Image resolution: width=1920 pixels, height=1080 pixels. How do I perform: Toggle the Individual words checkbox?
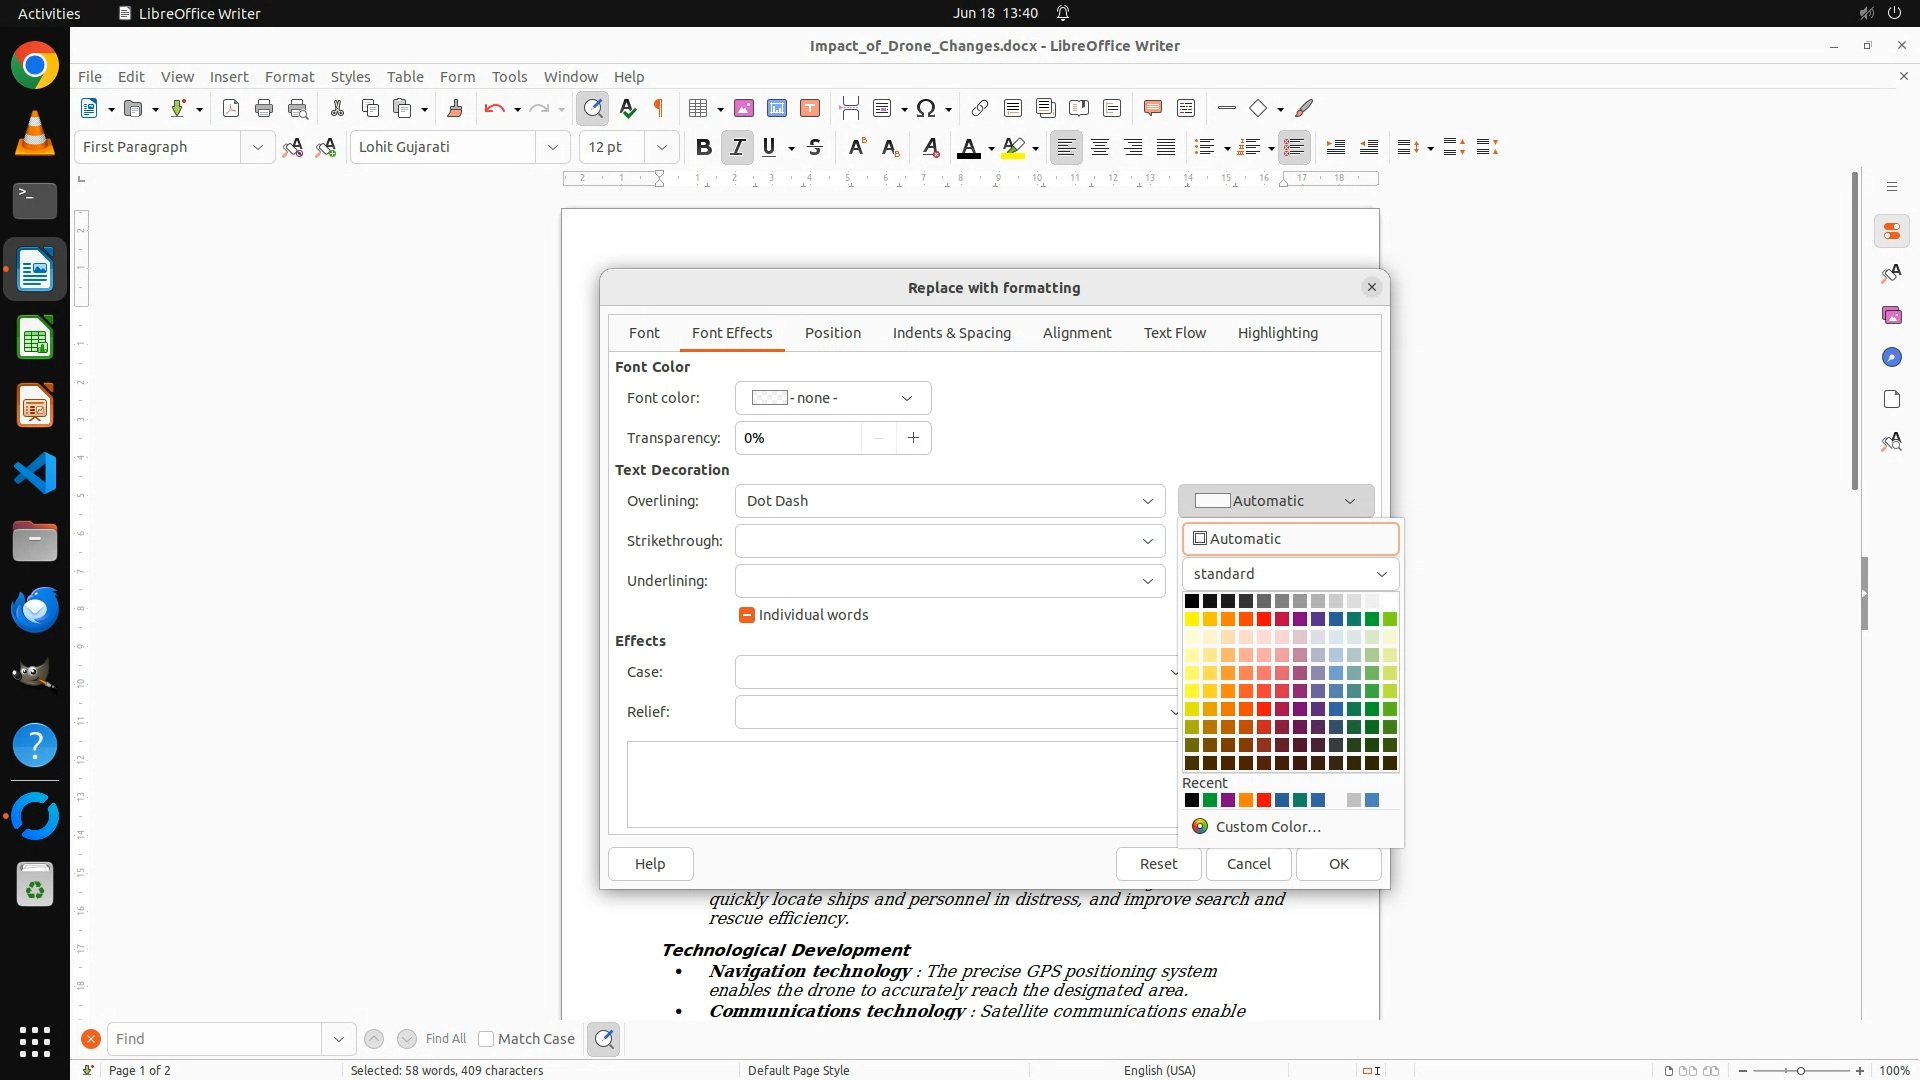coord(746,615)
